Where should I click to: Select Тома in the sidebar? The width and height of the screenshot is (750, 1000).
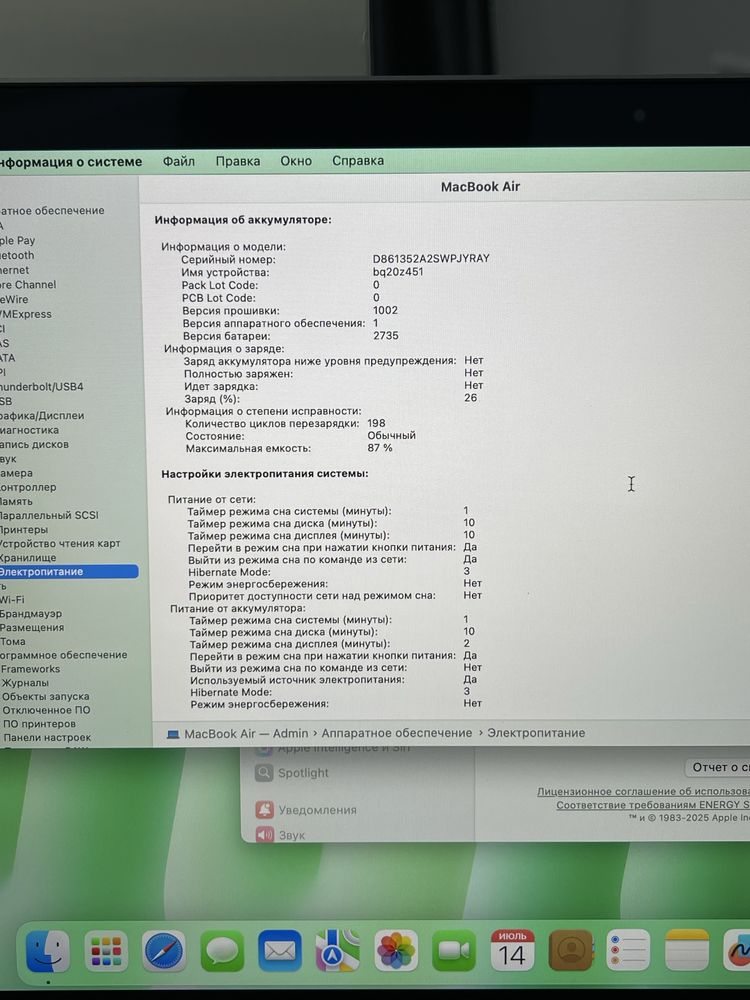13,642
